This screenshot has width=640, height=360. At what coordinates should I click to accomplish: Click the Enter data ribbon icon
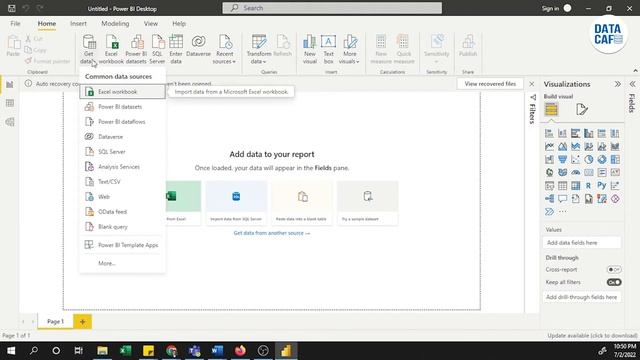176,49
